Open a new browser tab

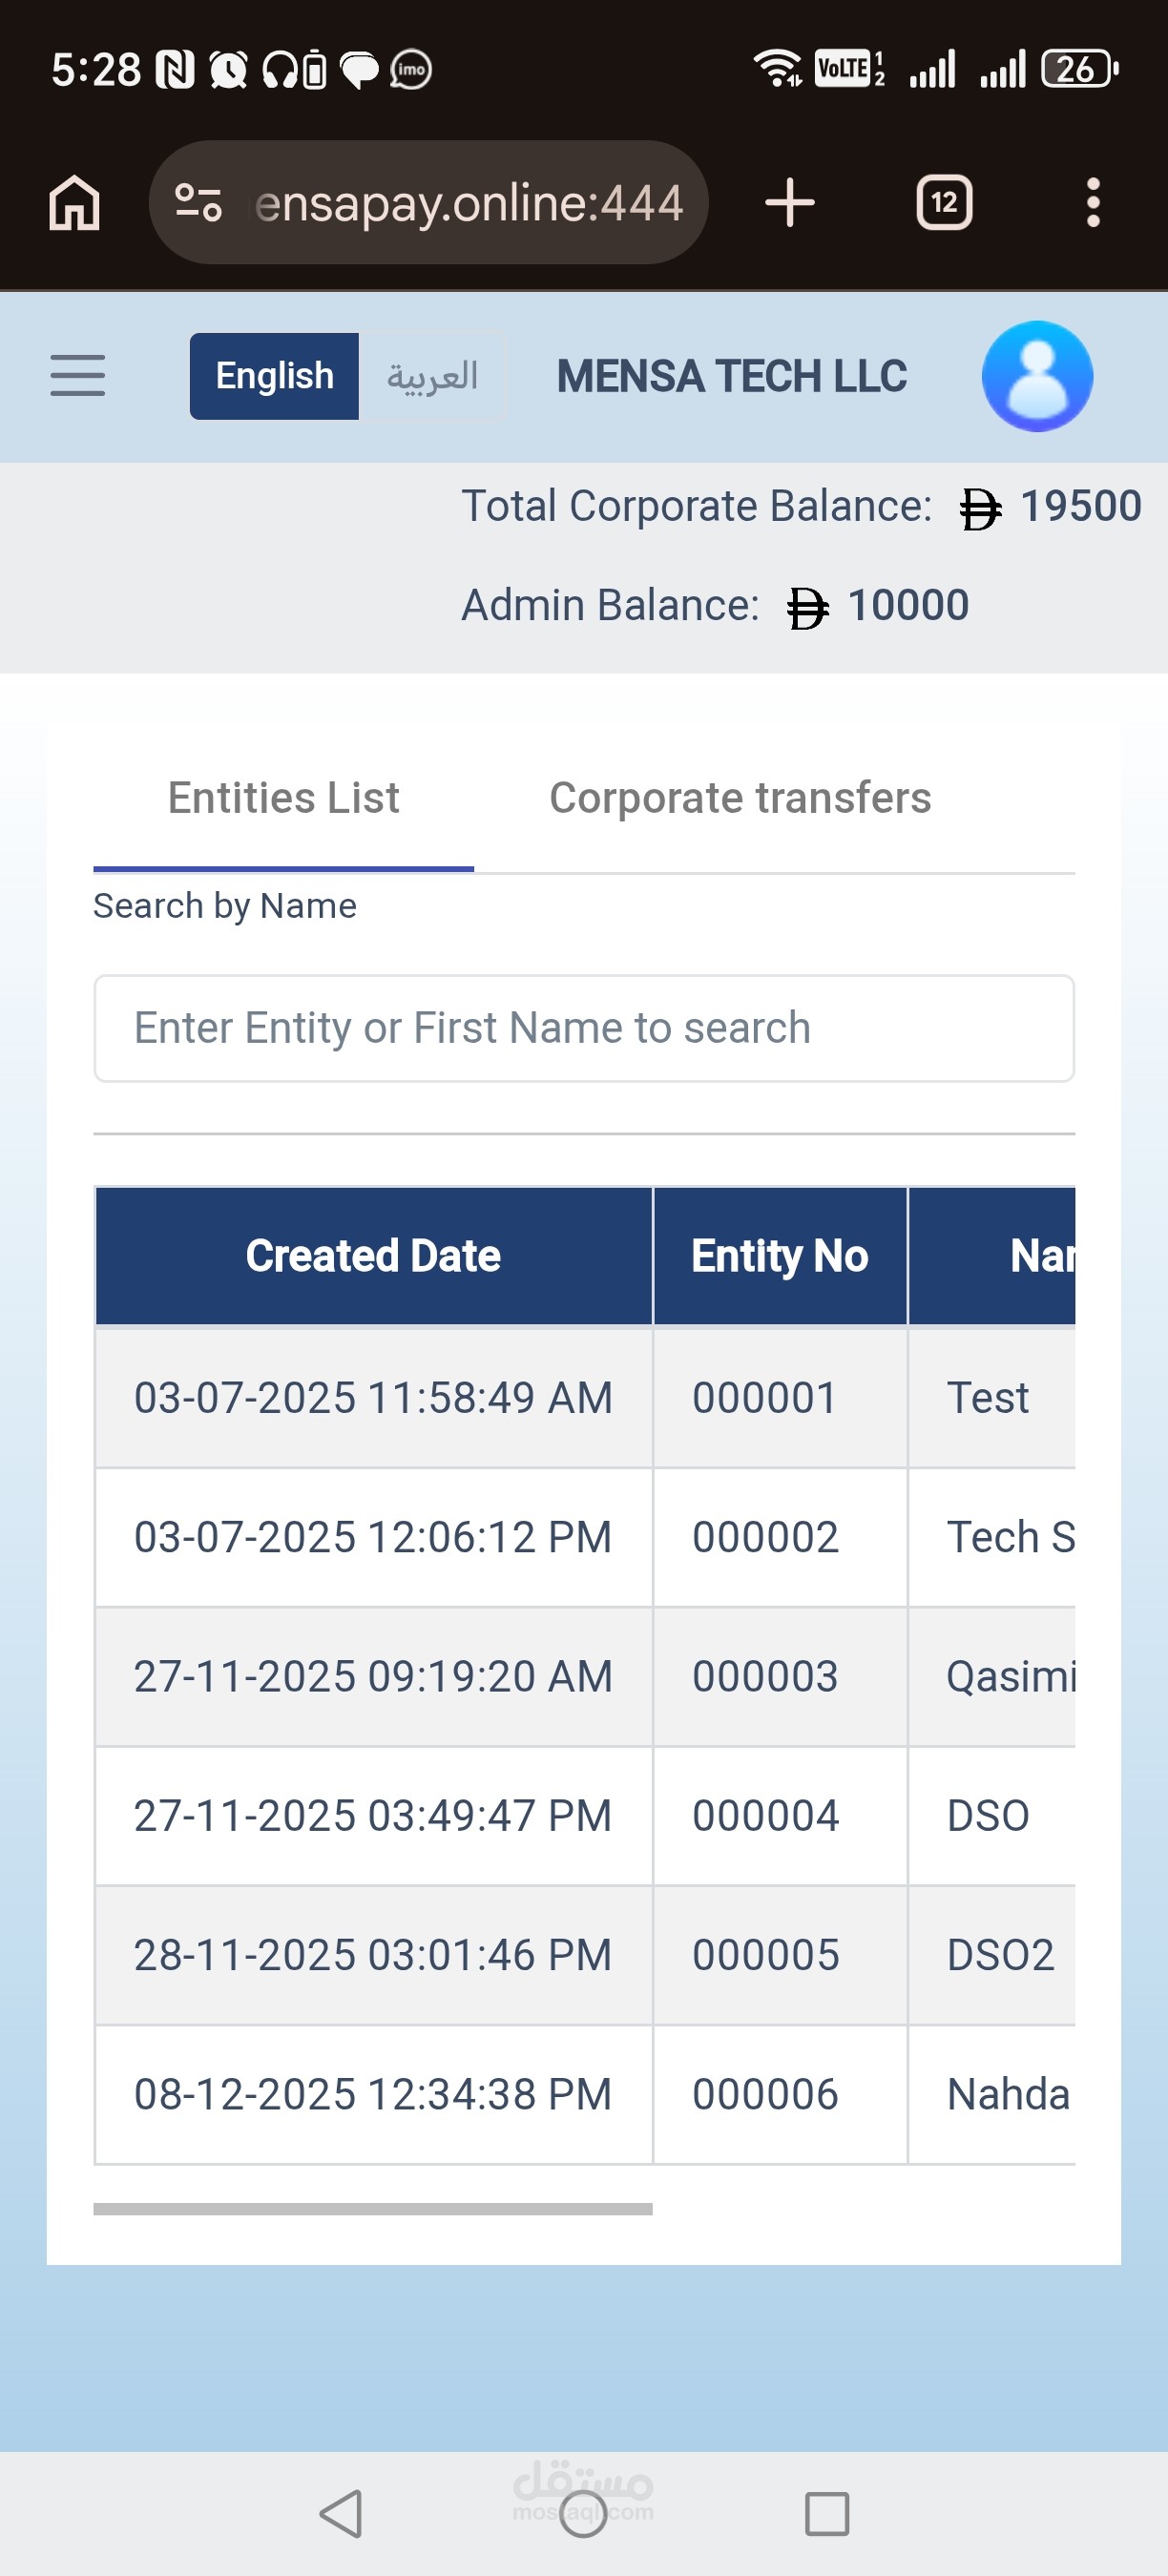(790, 203)
